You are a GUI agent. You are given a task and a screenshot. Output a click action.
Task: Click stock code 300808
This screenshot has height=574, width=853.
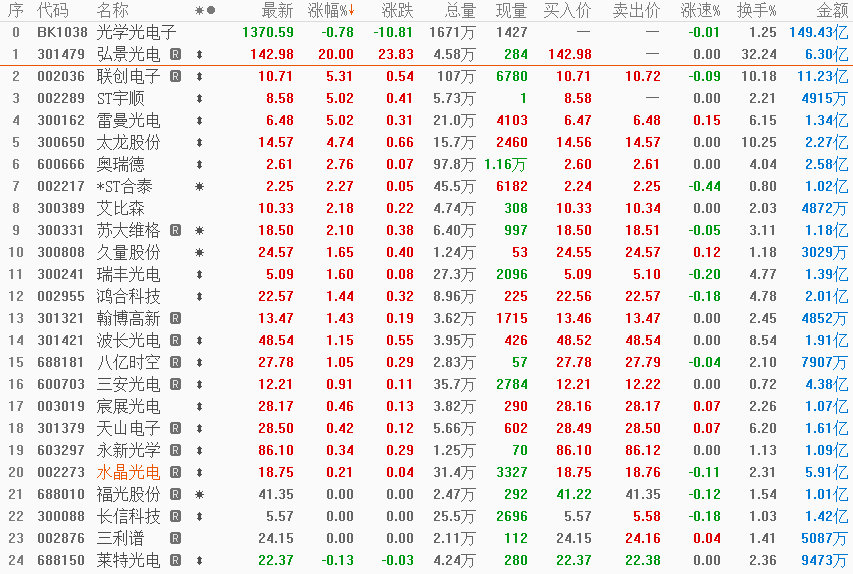tap(61, 252)
